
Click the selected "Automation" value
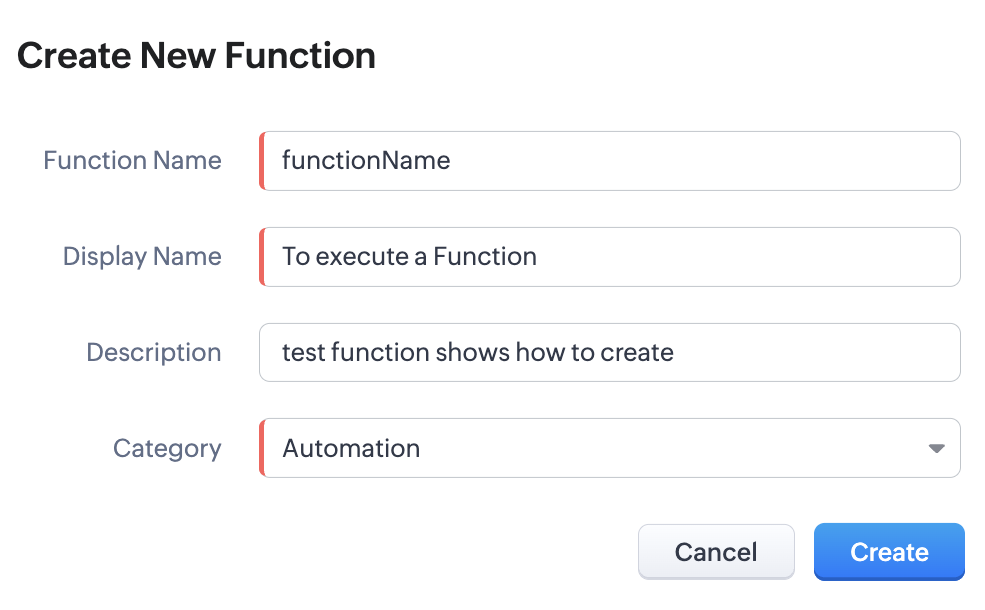[x=351, y=449]
